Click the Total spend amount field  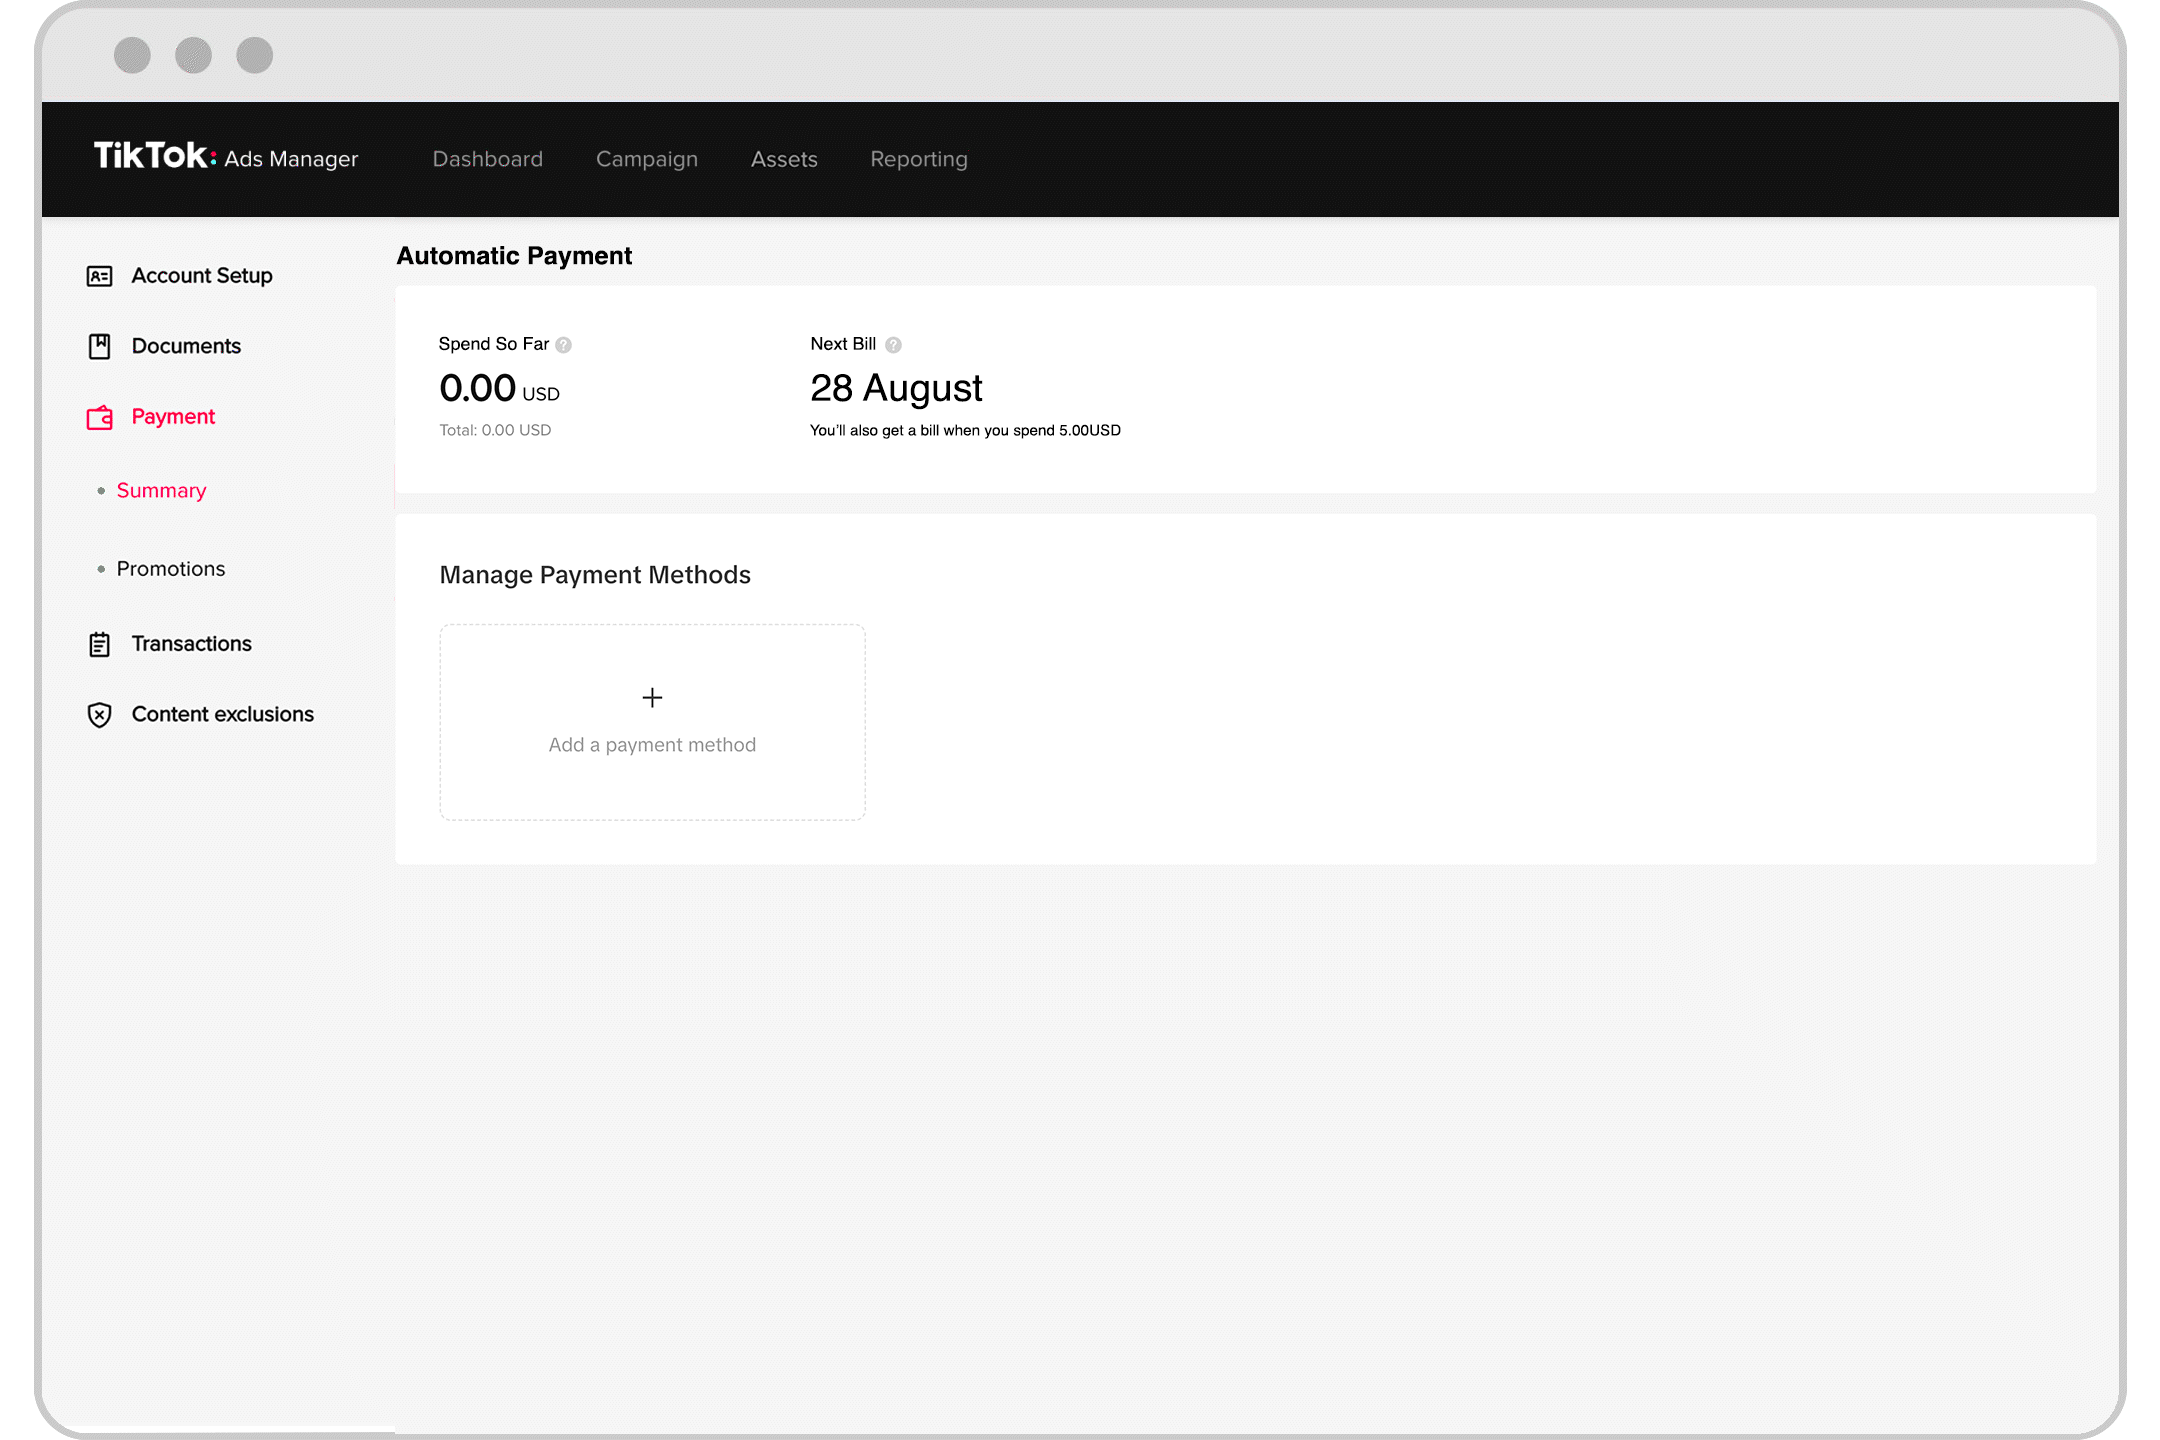point(497,429)
